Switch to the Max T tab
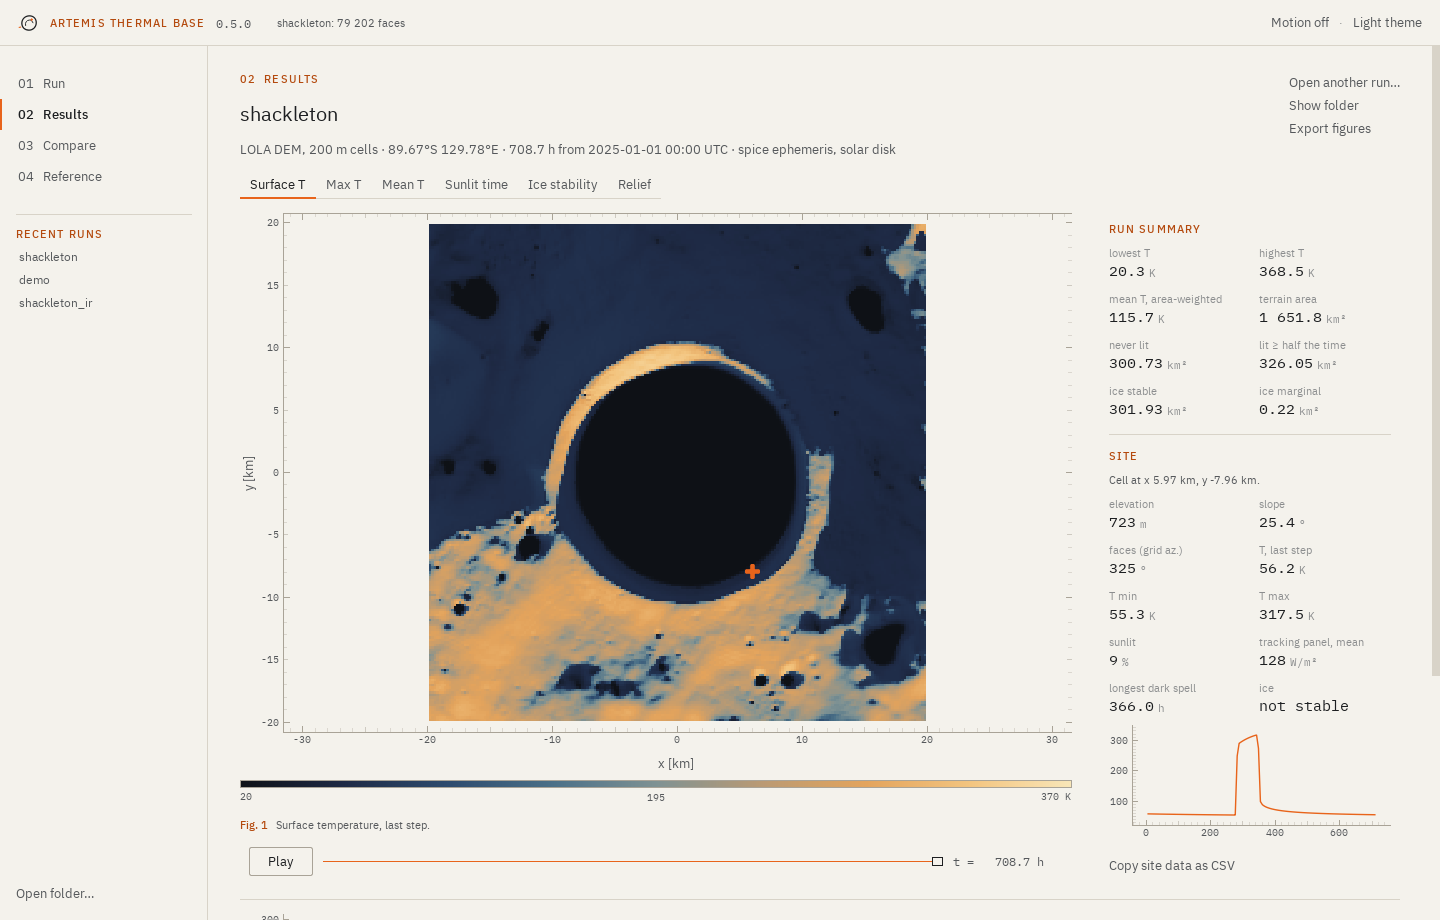The width and height of the screenshot is (1440, 920). (344, 185)
